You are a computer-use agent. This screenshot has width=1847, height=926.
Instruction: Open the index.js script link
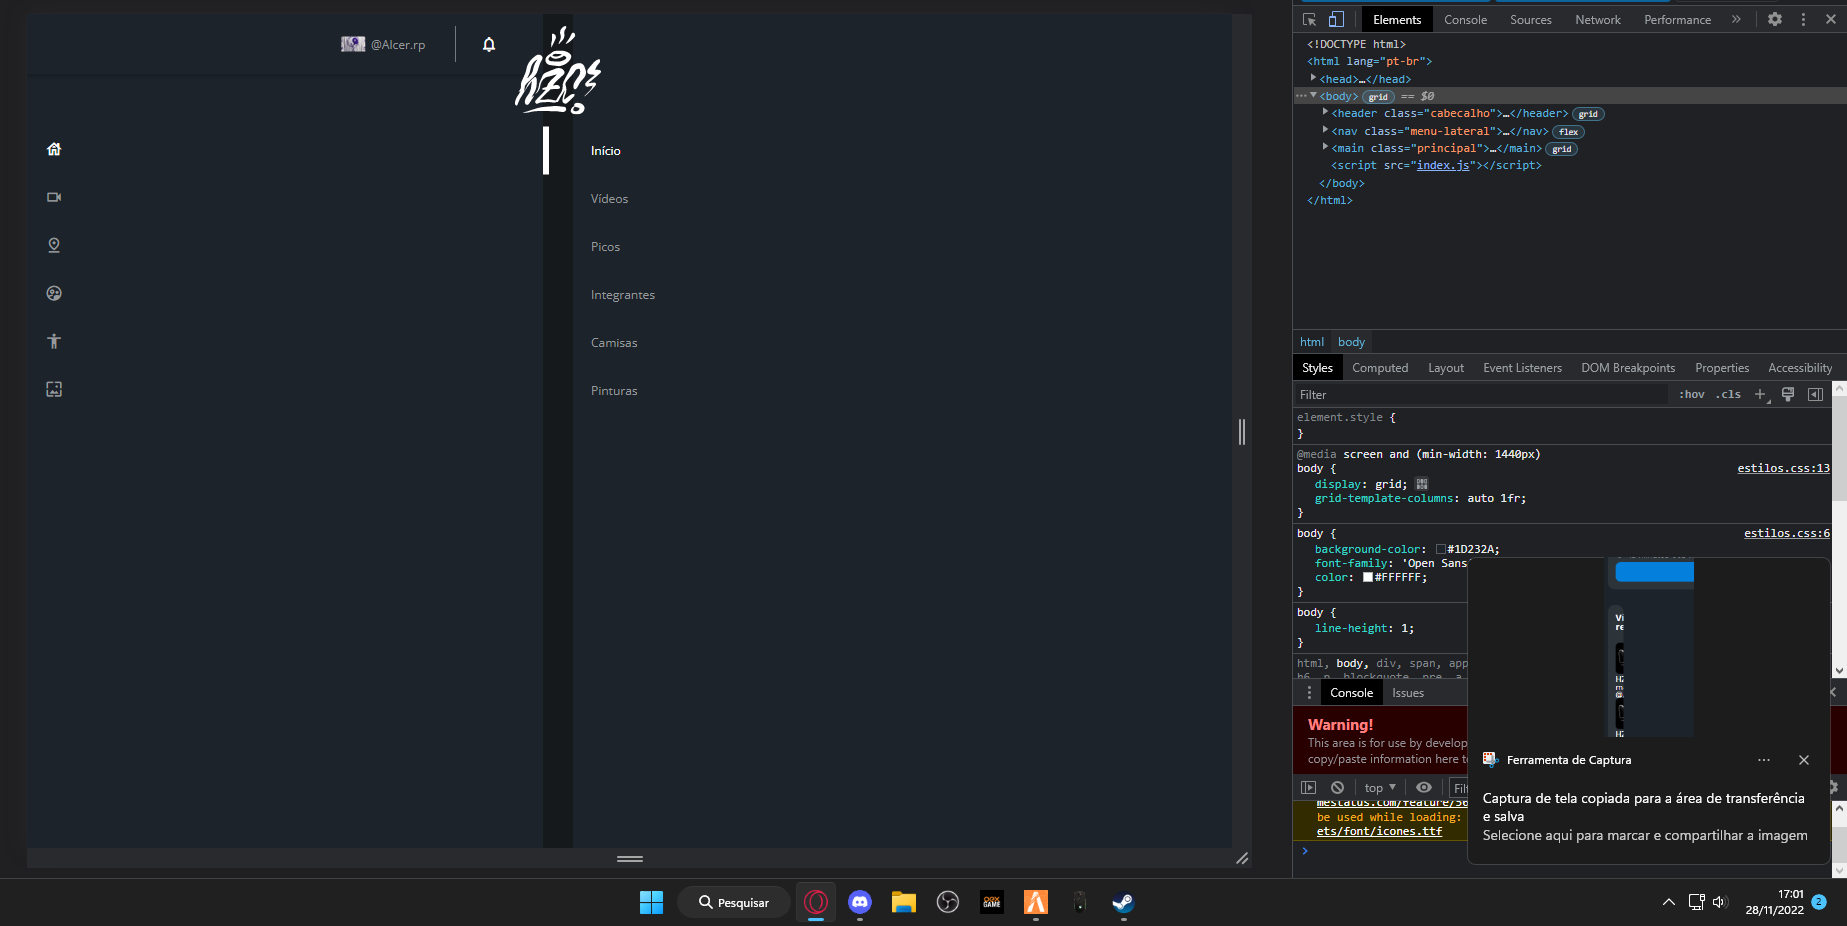click(x=1442, y=166)
